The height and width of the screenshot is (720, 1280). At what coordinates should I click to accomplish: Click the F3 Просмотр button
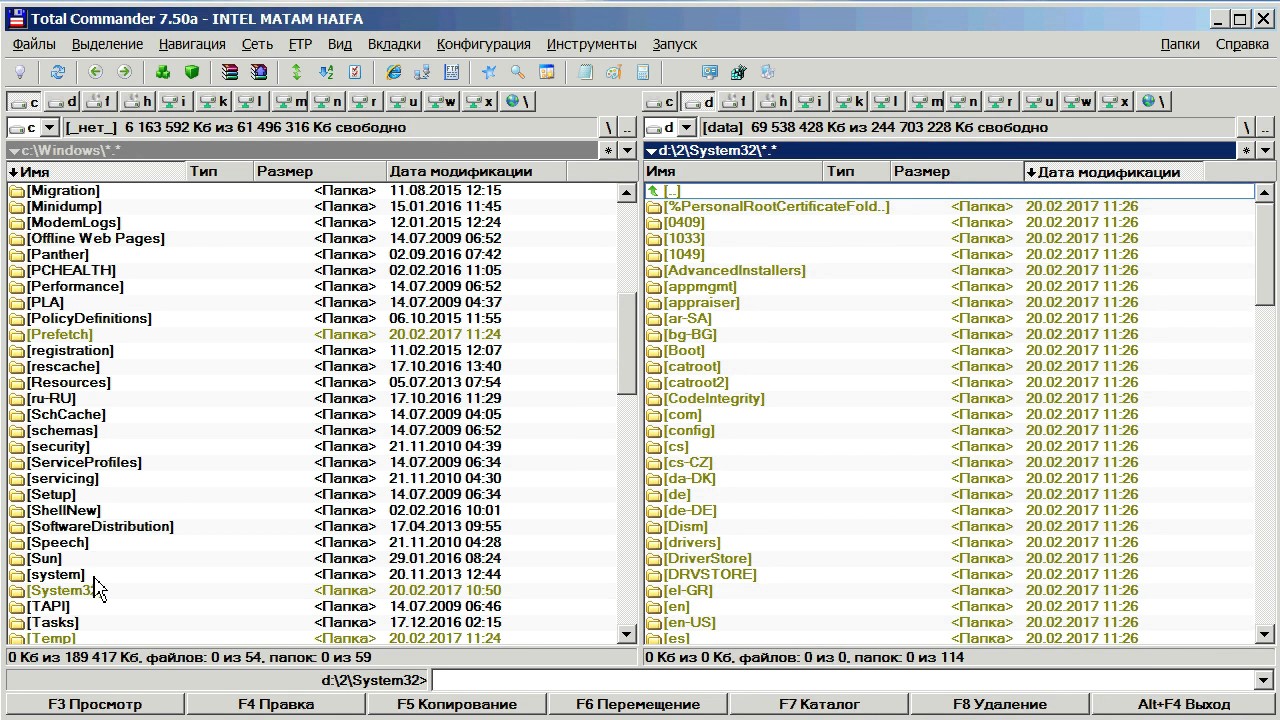click(95, 704)
